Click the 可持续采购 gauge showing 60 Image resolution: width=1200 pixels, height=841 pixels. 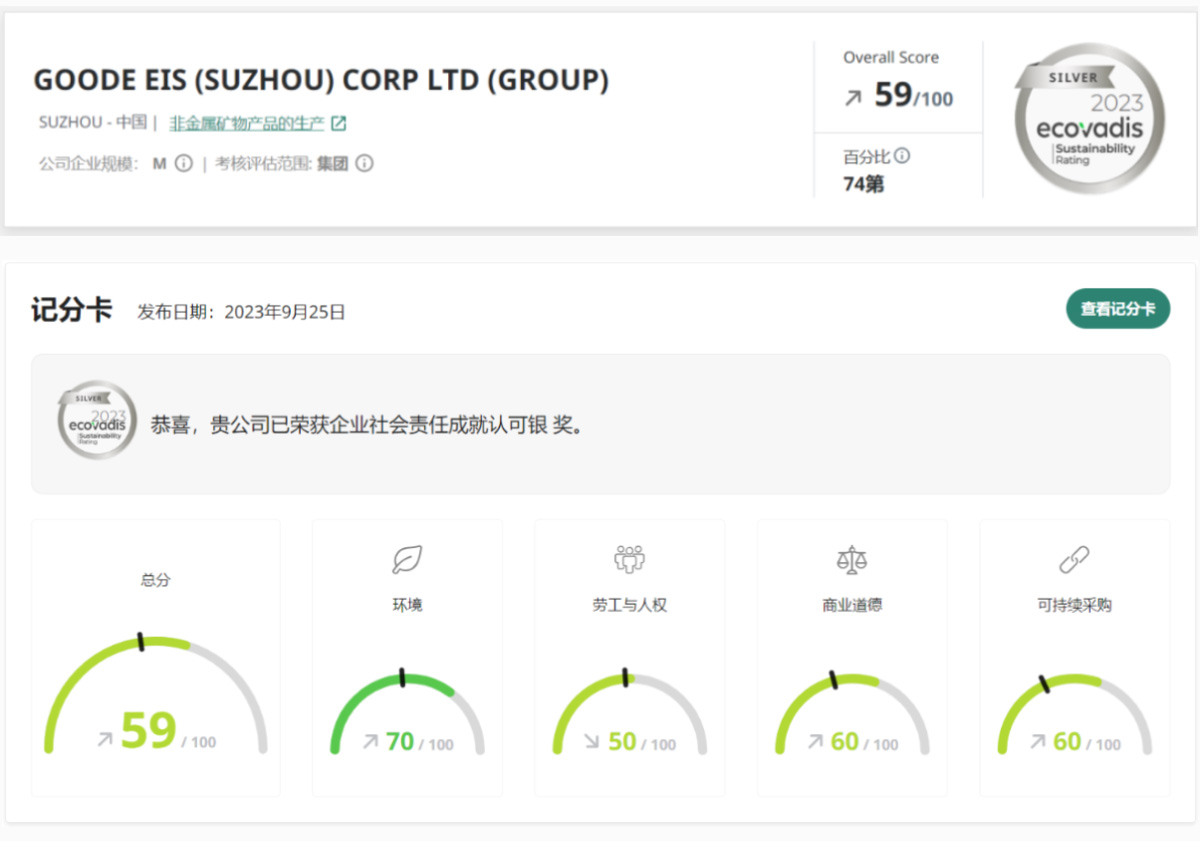1074,715
